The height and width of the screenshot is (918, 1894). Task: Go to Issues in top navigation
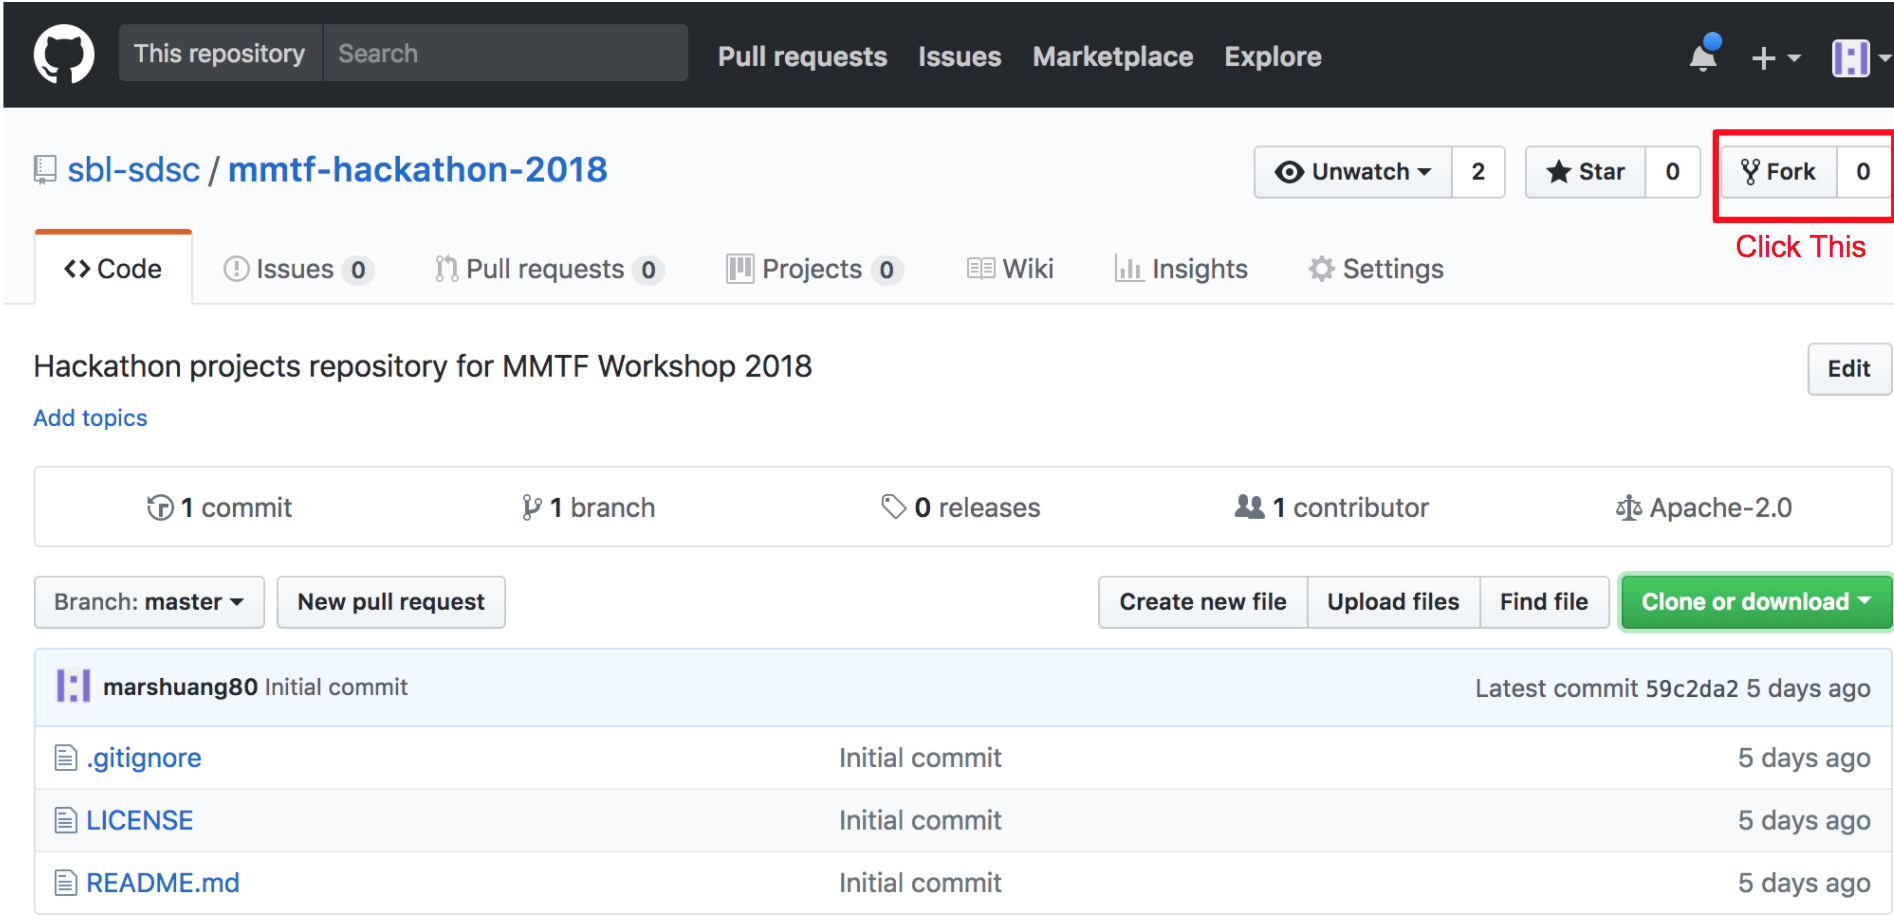click(959, 57)
